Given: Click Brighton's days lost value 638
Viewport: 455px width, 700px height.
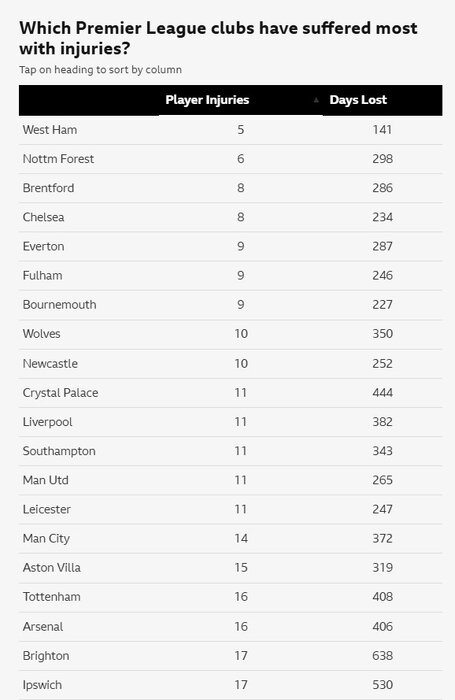Looking at the screenshot, I should pyautogui.click(x=382, y=656).
